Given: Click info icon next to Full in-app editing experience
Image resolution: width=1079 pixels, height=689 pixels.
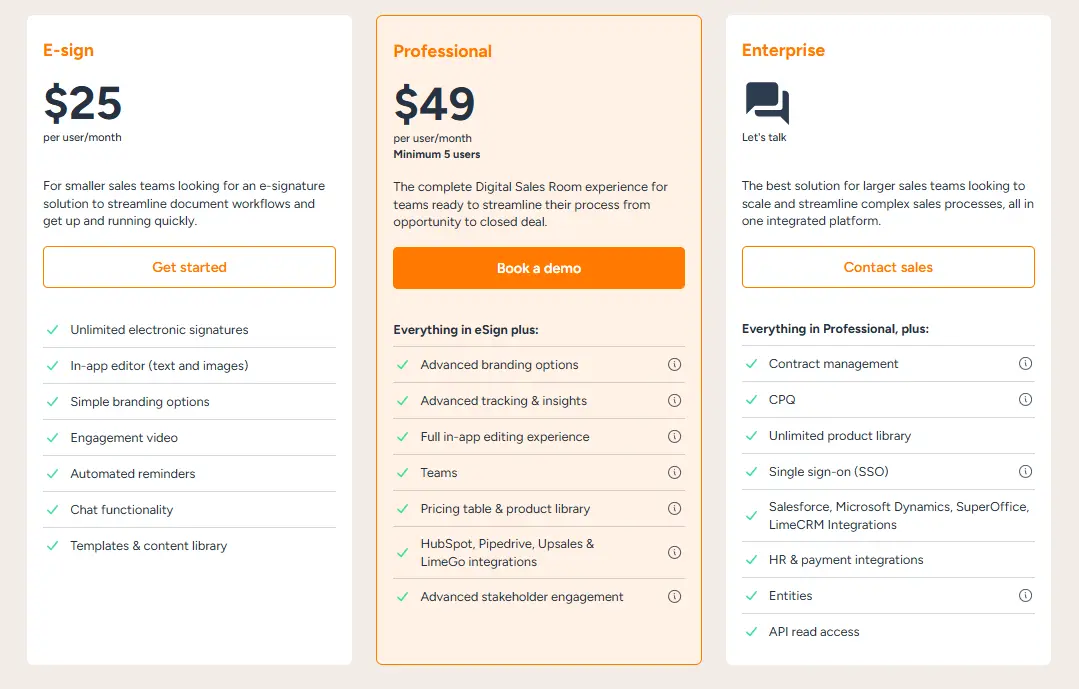Looking at the screenshot, I should 674,436.
